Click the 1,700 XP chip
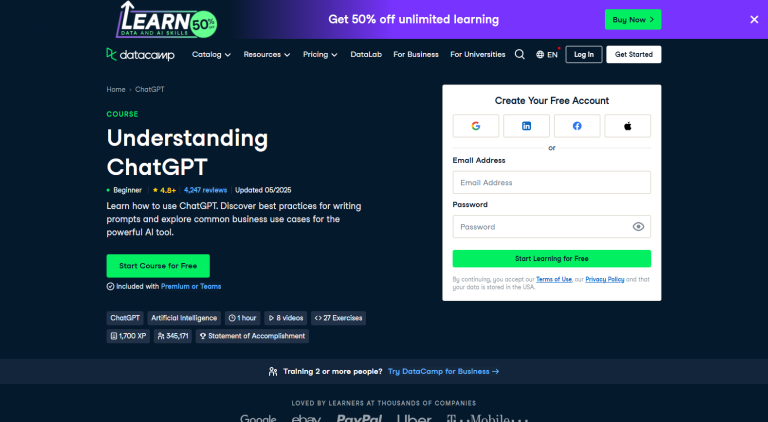768x422 pixels. 128,336
